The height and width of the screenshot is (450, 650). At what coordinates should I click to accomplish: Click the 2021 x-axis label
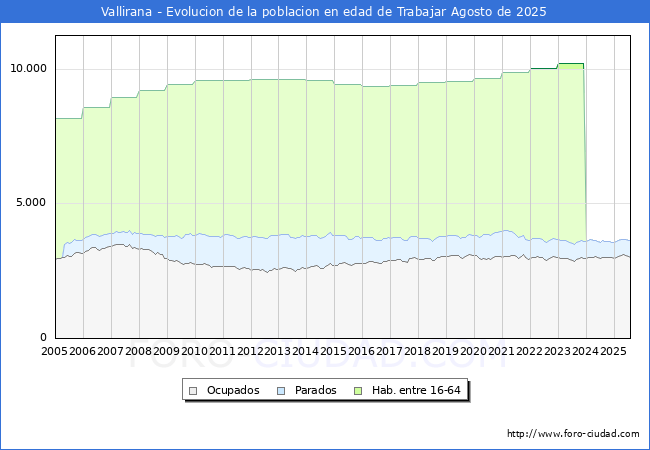502,351
